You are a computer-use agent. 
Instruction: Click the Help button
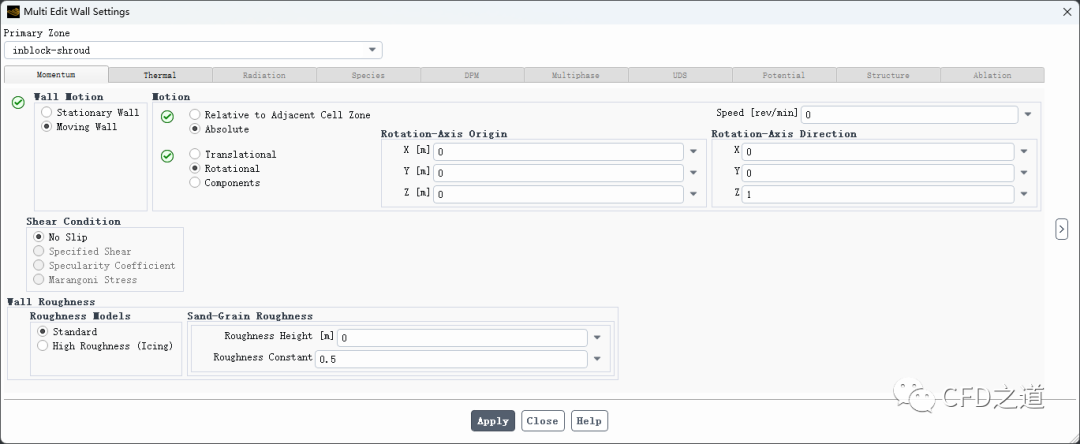[589, 421]
